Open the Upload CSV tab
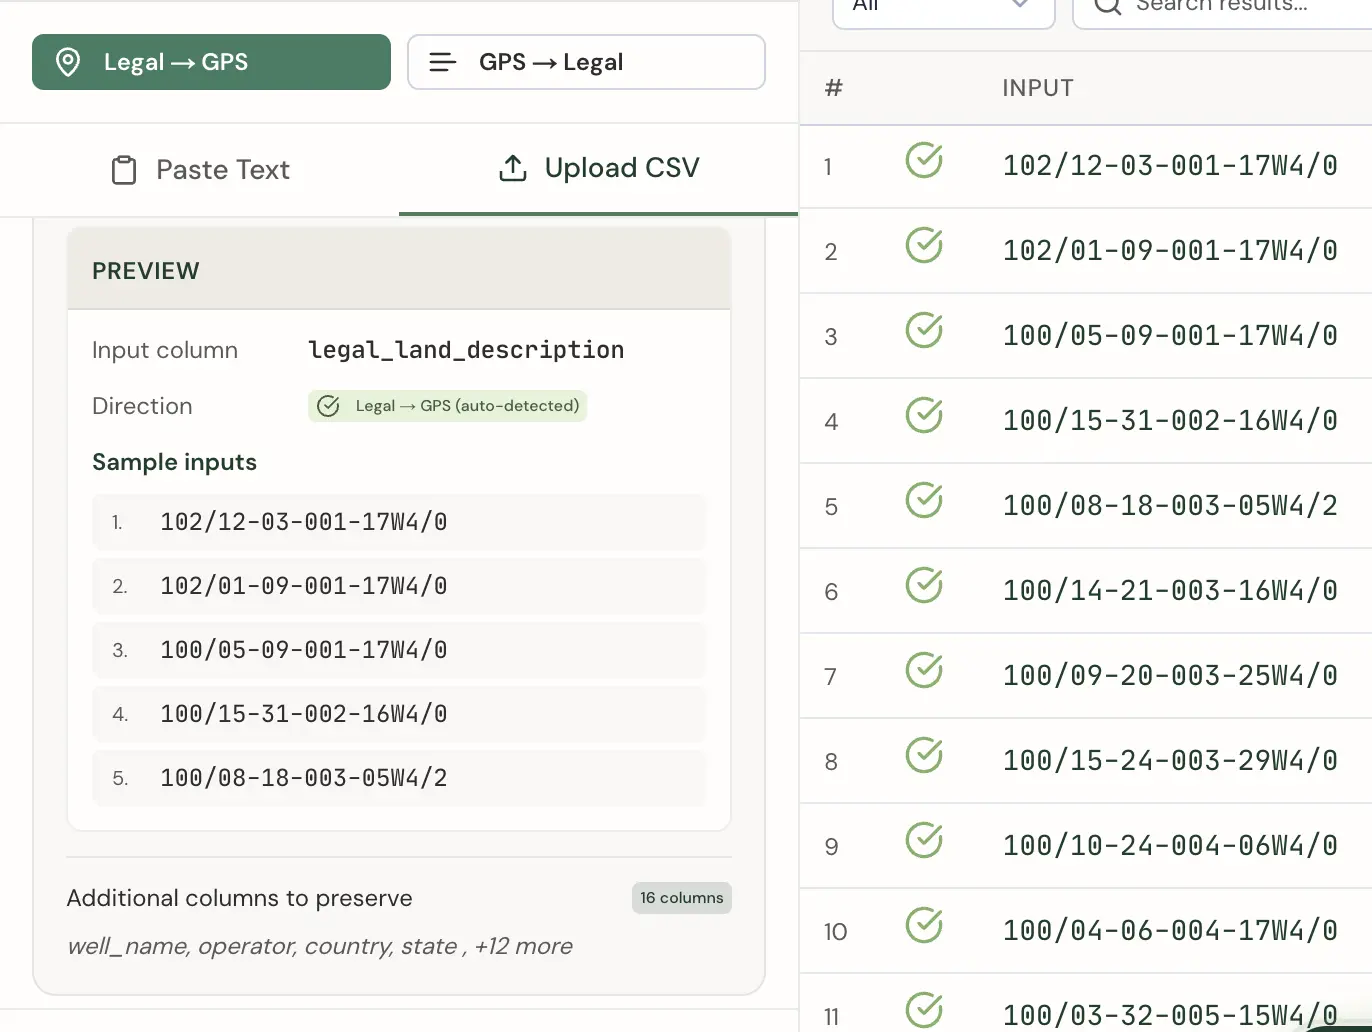The width and height of the screenshot is (1372, 1032). 598,168
